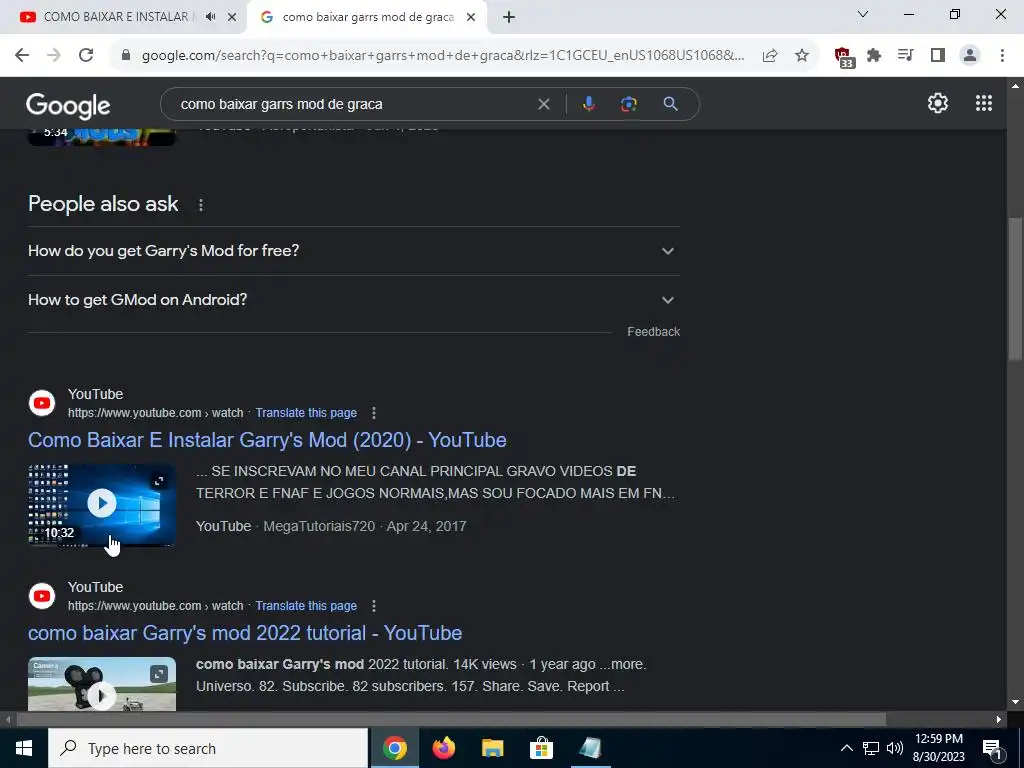Toggle the Chrome side panel
This screenshot has height=768, width=1024.
[937, 55]
